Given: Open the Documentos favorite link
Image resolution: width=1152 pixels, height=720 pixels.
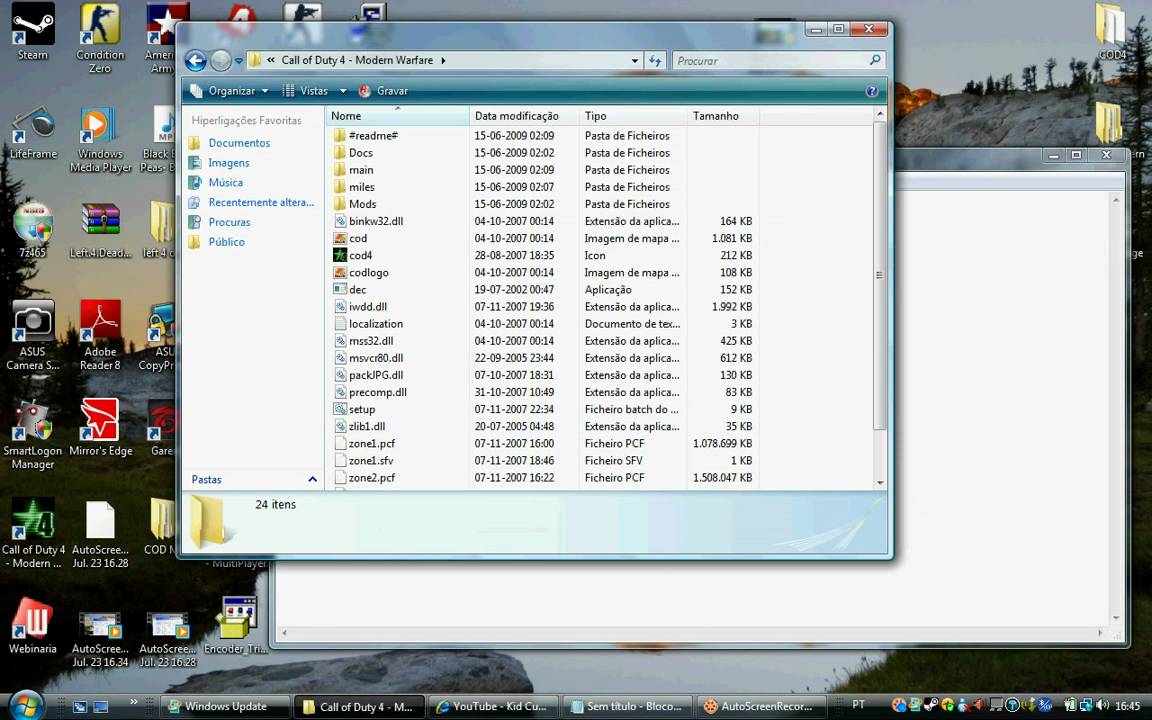Looking at the screenshot, I should [x=239, y=143].
